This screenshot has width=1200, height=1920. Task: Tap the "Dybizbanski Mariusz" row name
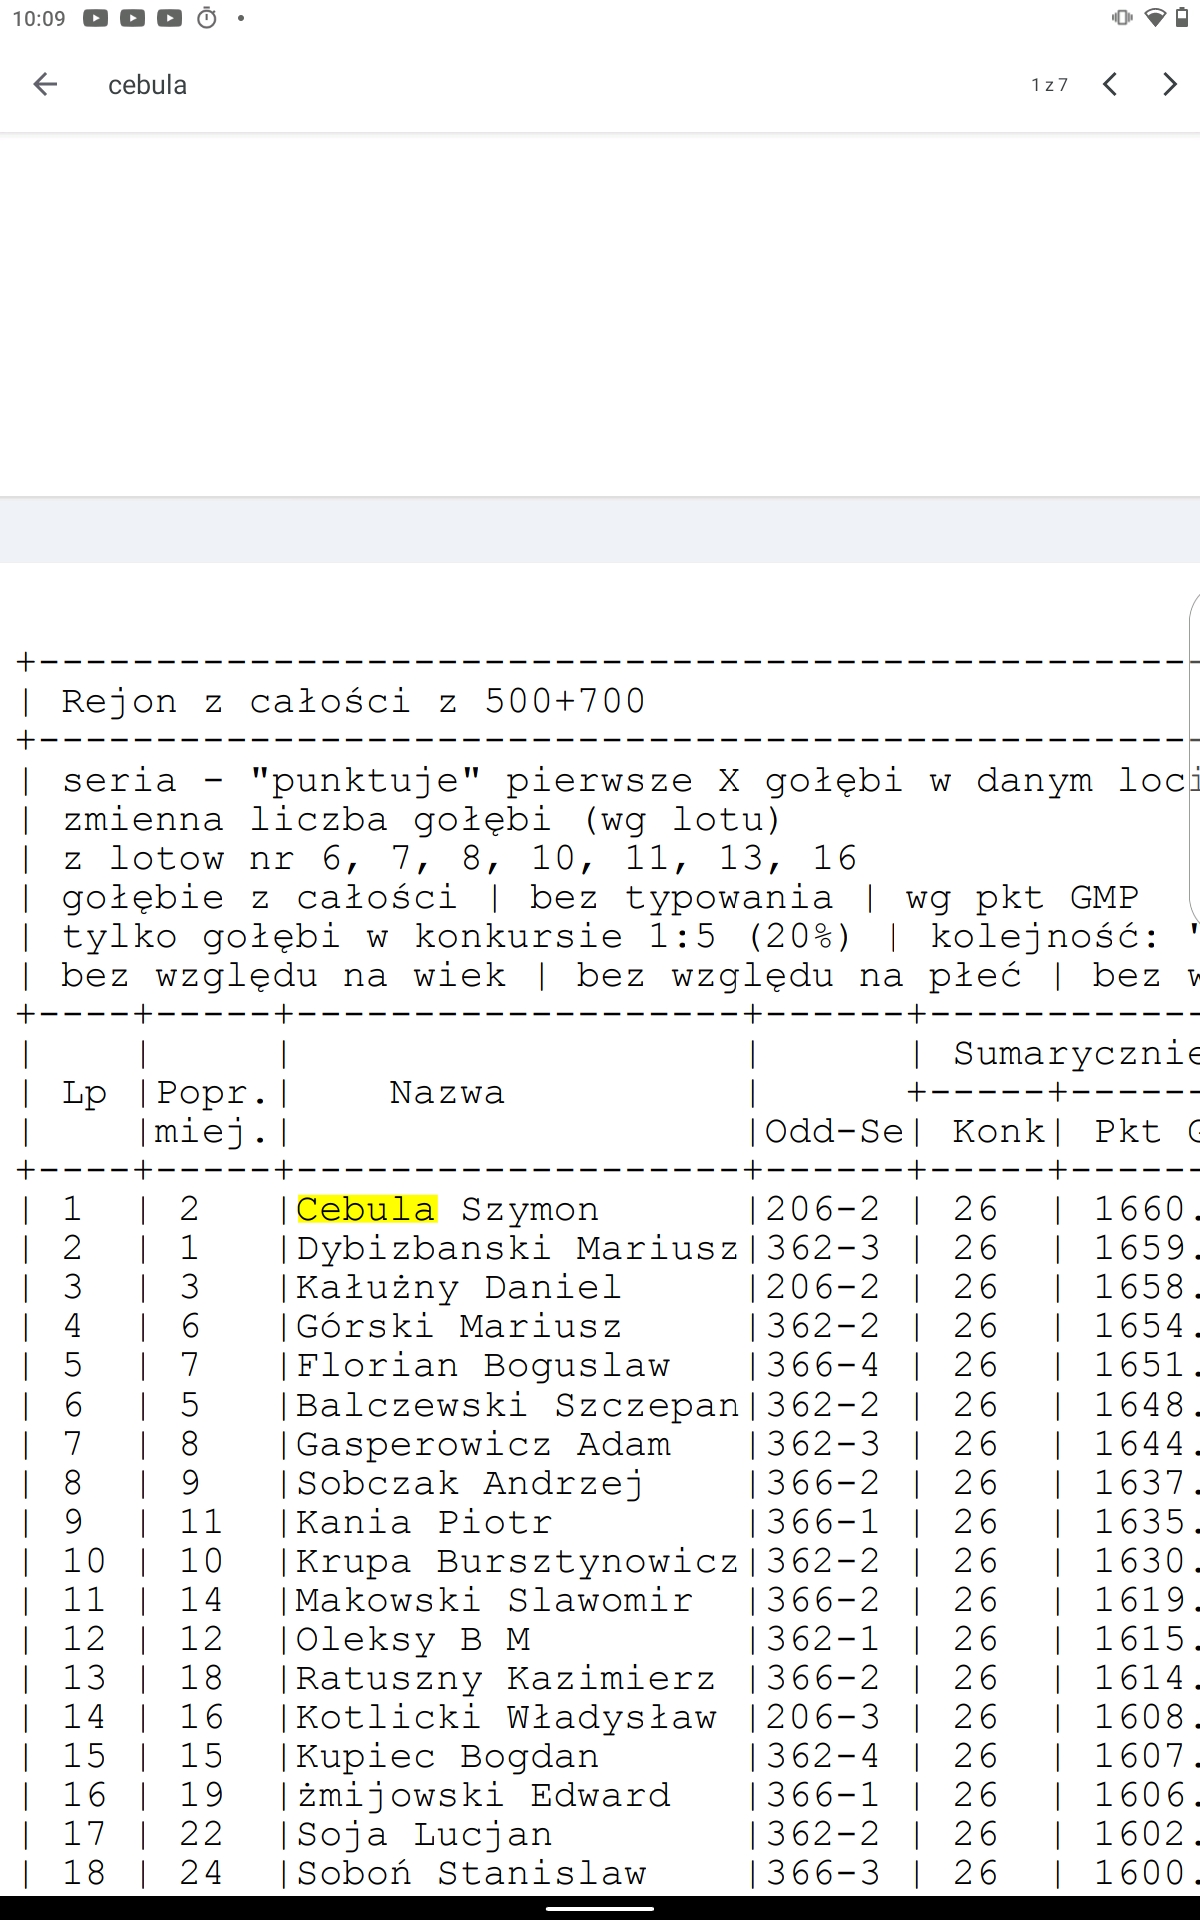click(517, 1248)
